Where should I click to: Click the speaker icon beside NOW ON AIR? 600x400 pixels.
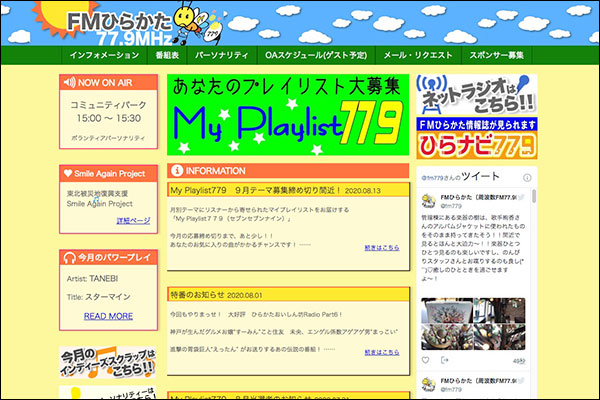[x=68, y=83]
